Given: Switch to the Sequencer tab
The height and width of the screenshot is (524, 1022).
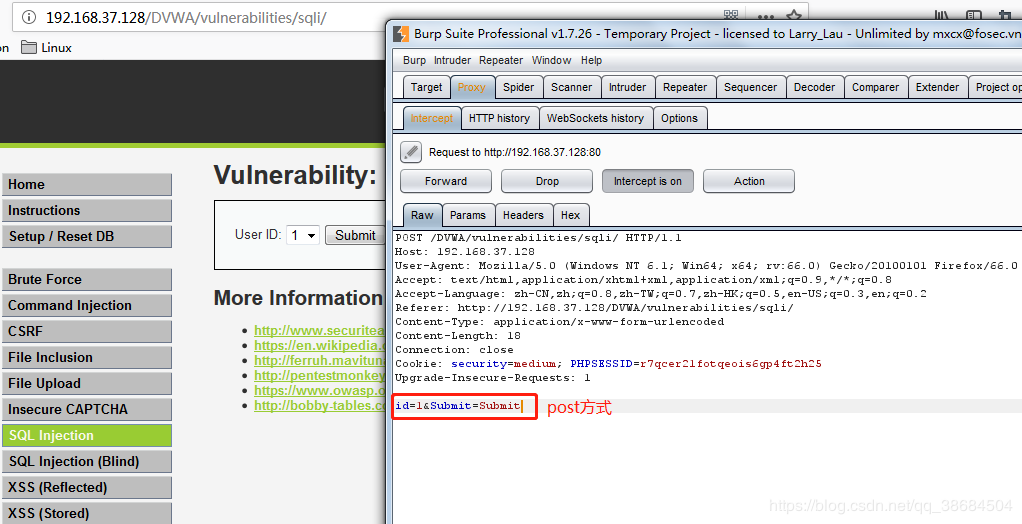Looking at the screenshot, I should pyautogui.click(x=750, y=87).
